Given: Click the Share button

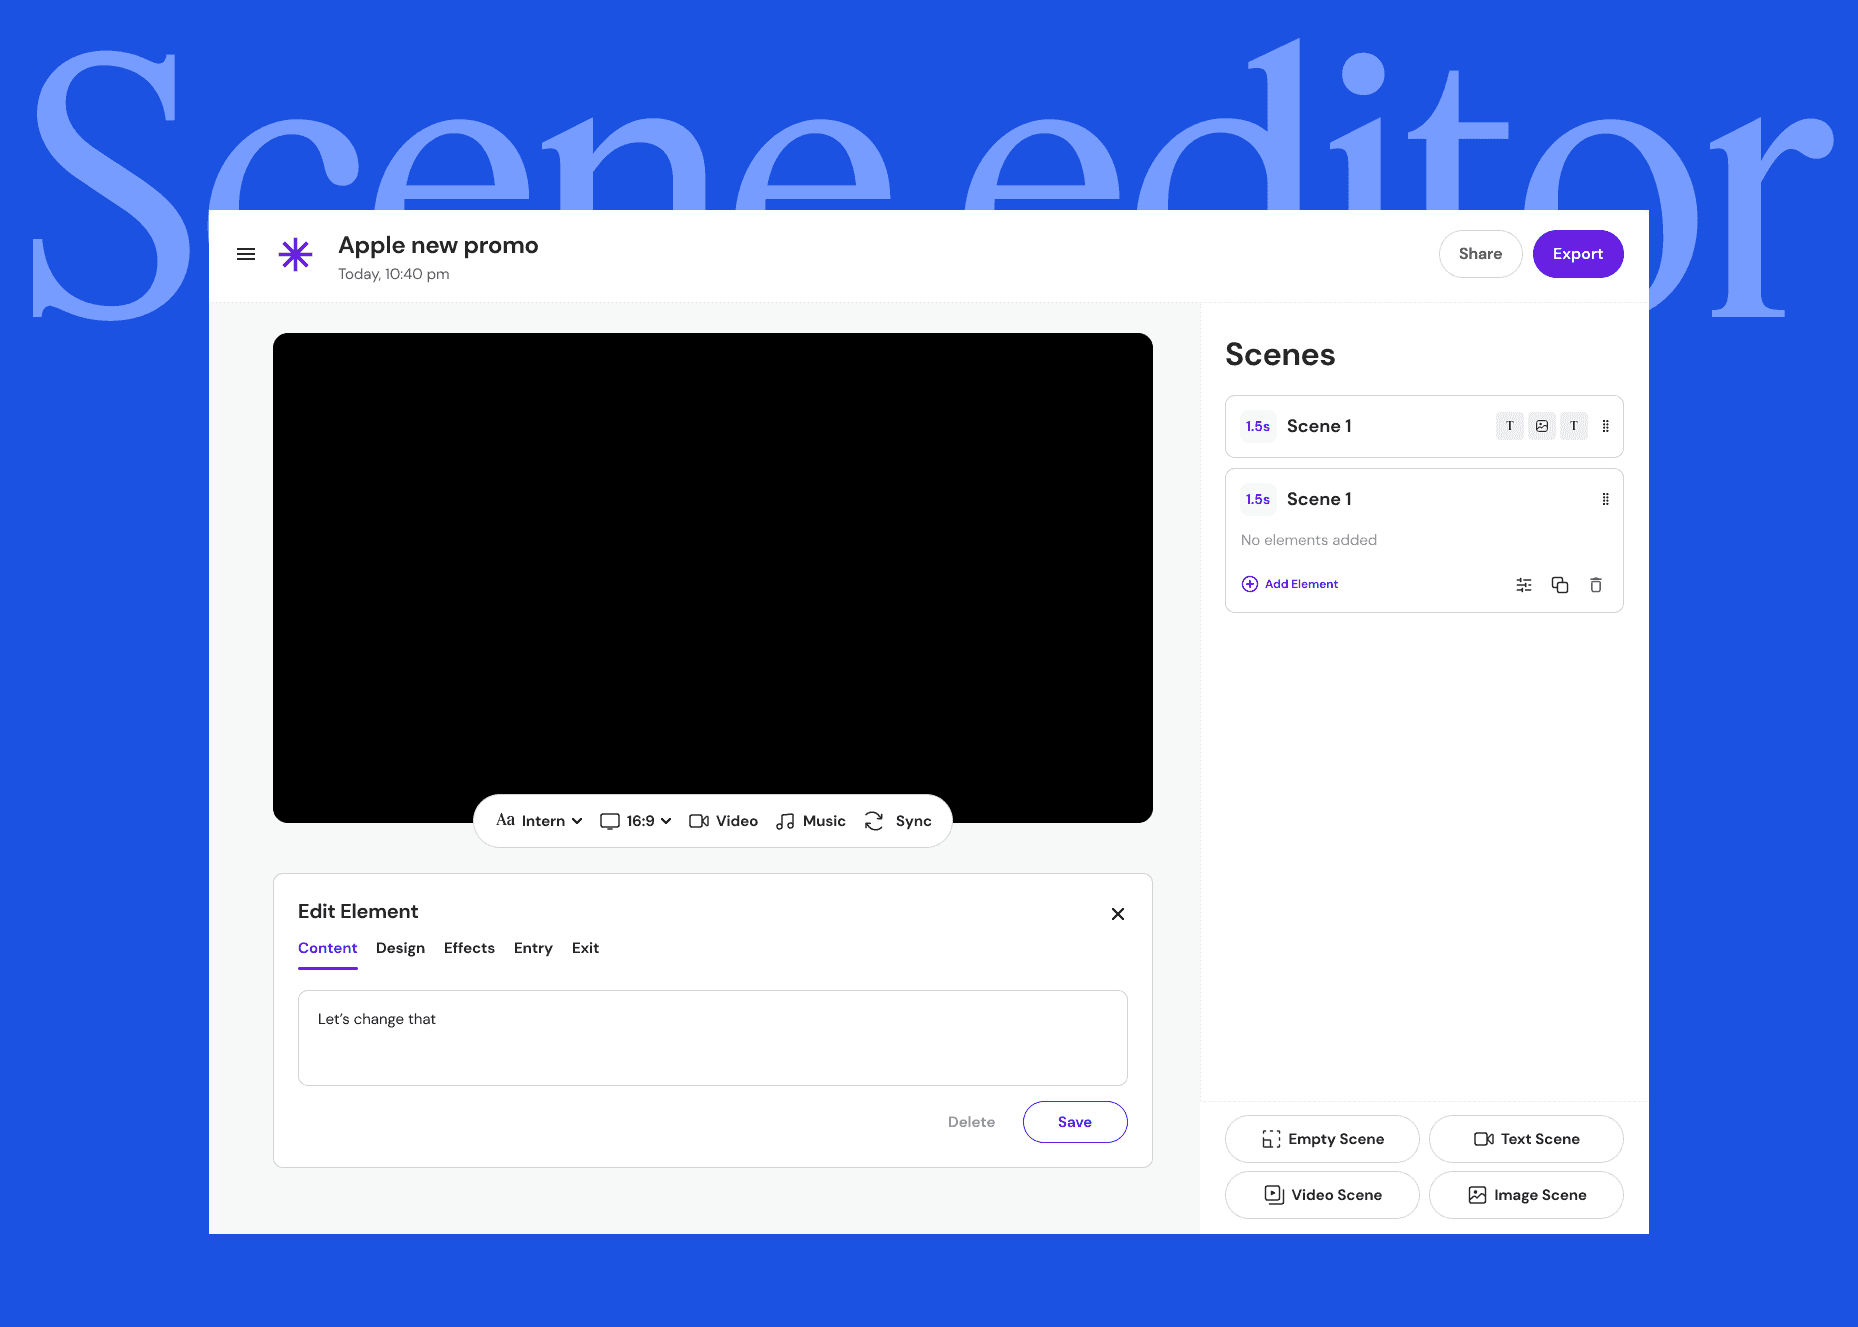Looking at the screenshot, I should coord(1480,254).
